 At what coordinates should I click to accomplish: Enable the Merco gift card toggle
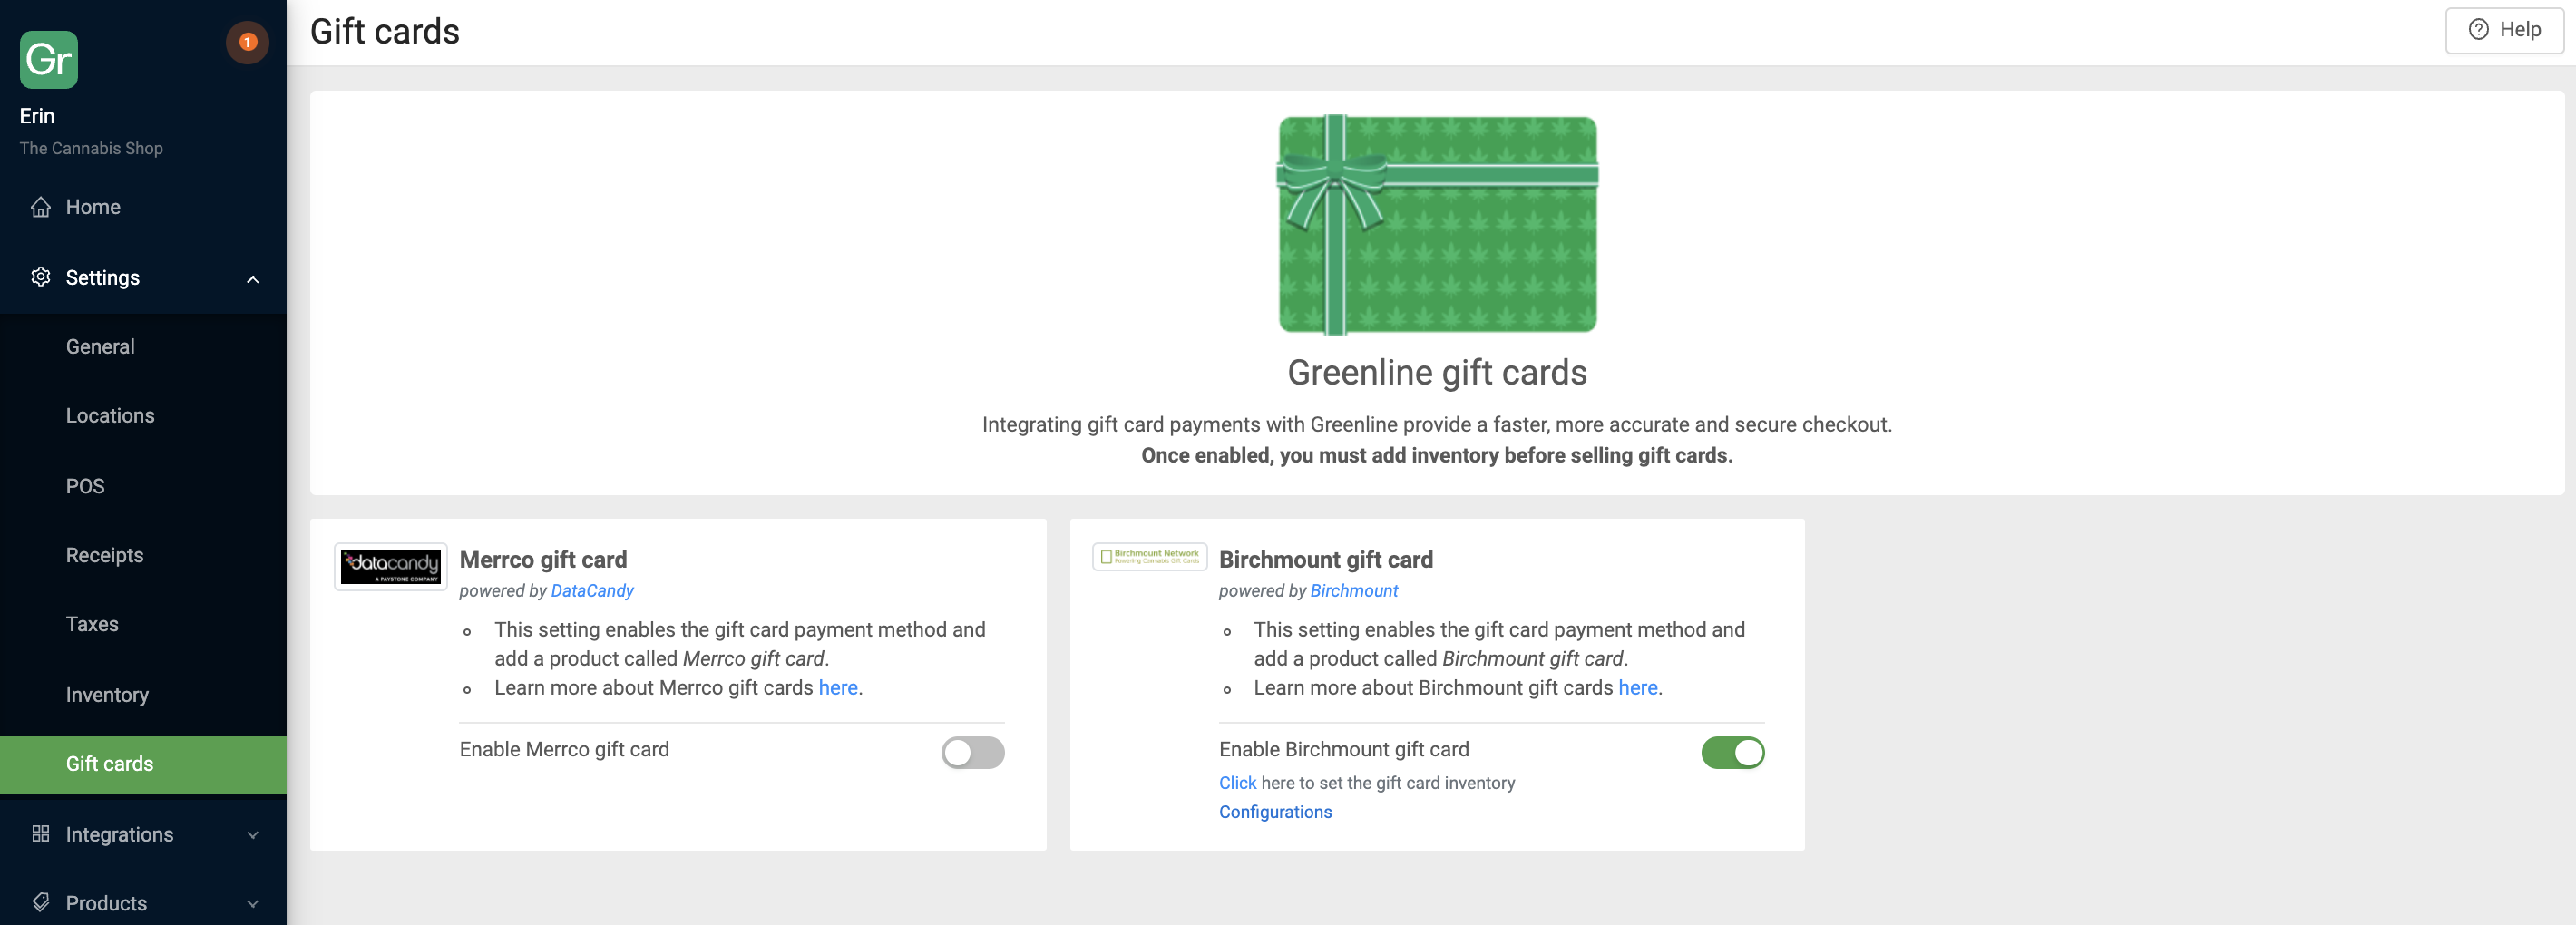(x=972, y=752)
